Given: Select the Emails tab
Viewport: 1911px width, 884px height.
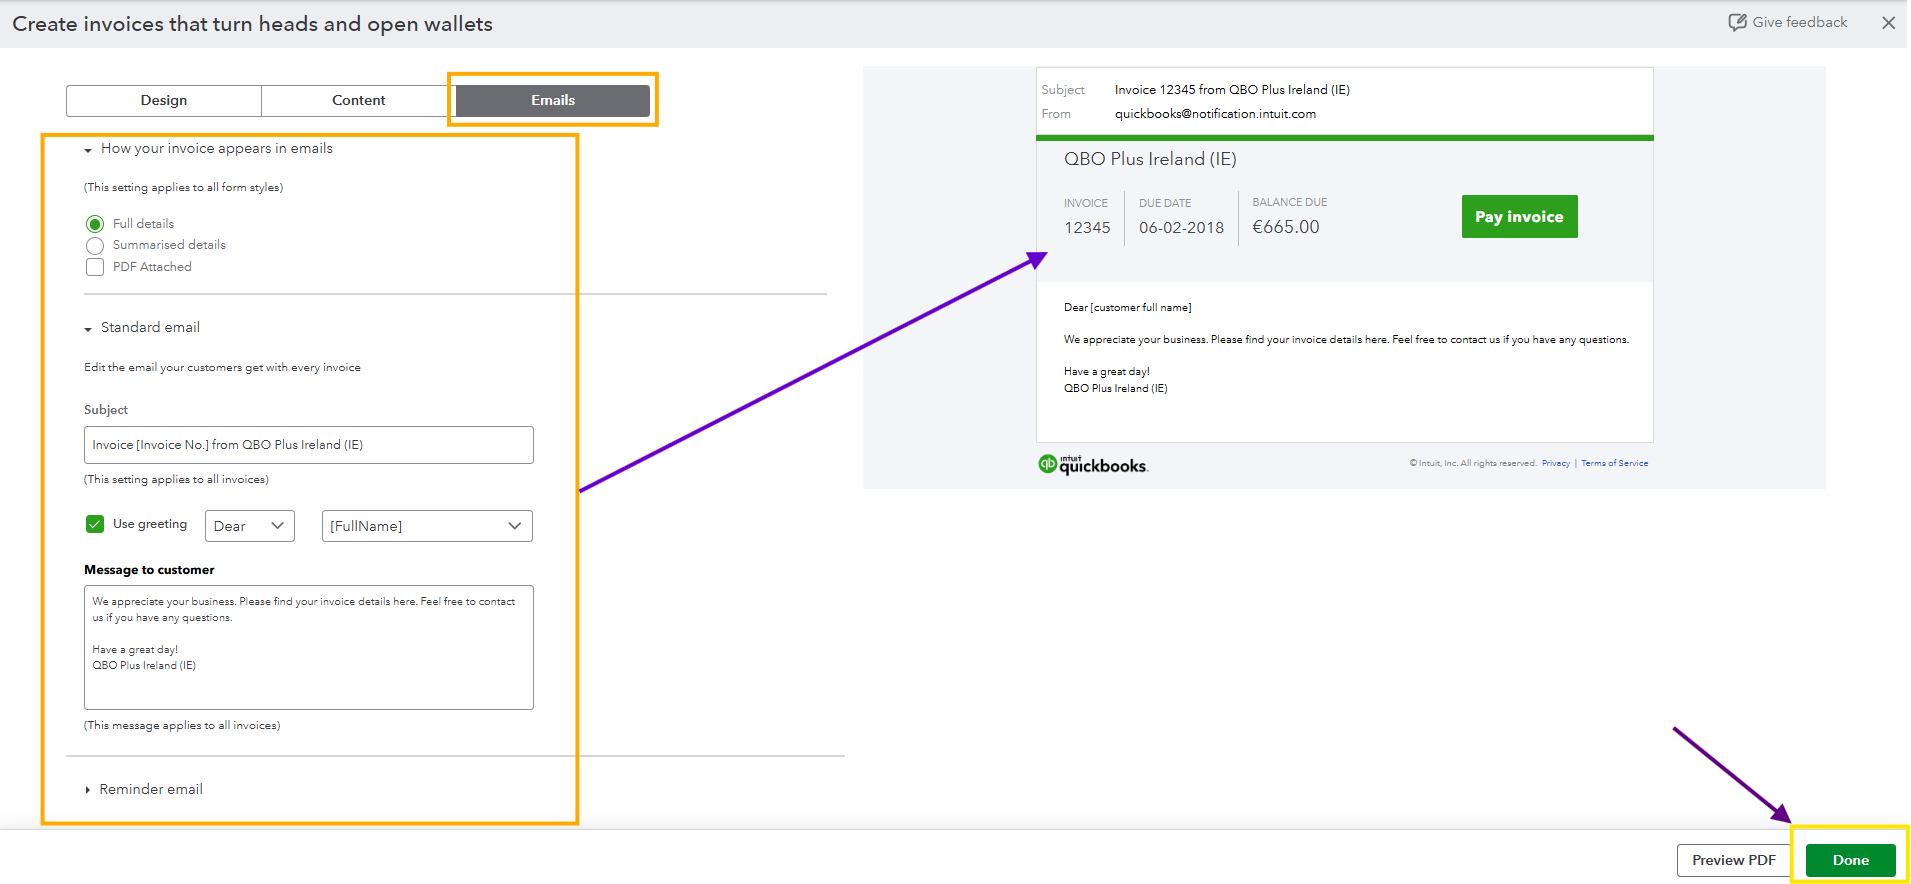Looking at the screenshot, I should pos(553,100).
